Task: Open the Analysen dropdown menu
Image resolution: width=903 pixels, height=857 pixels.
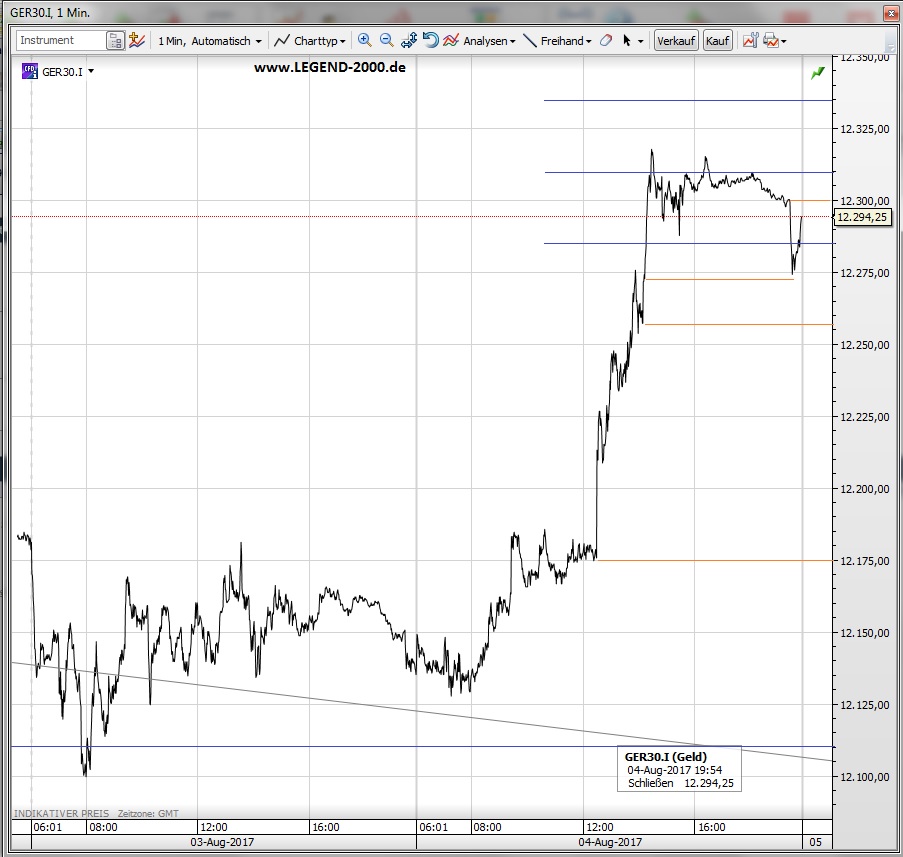Action: (489, 41)
